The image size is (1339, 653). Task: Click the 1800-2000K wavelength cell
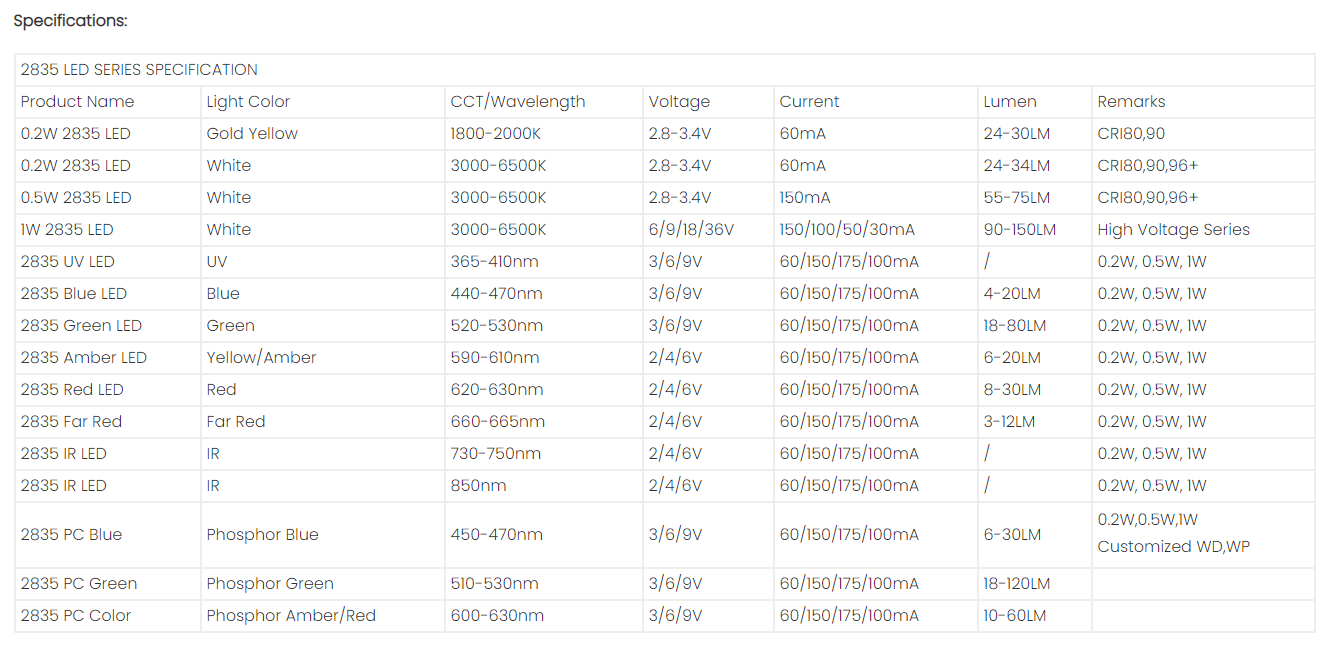click(x=499, y=134)
